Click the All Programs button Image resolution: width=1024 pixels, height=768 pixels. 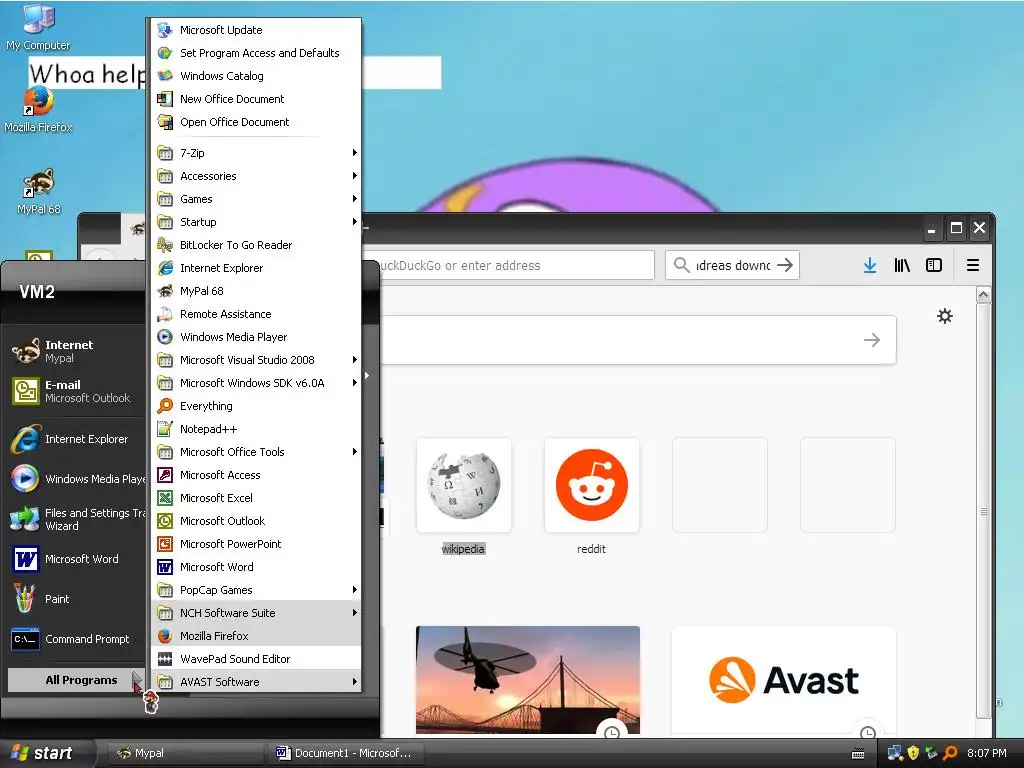(x=76, y=680)
